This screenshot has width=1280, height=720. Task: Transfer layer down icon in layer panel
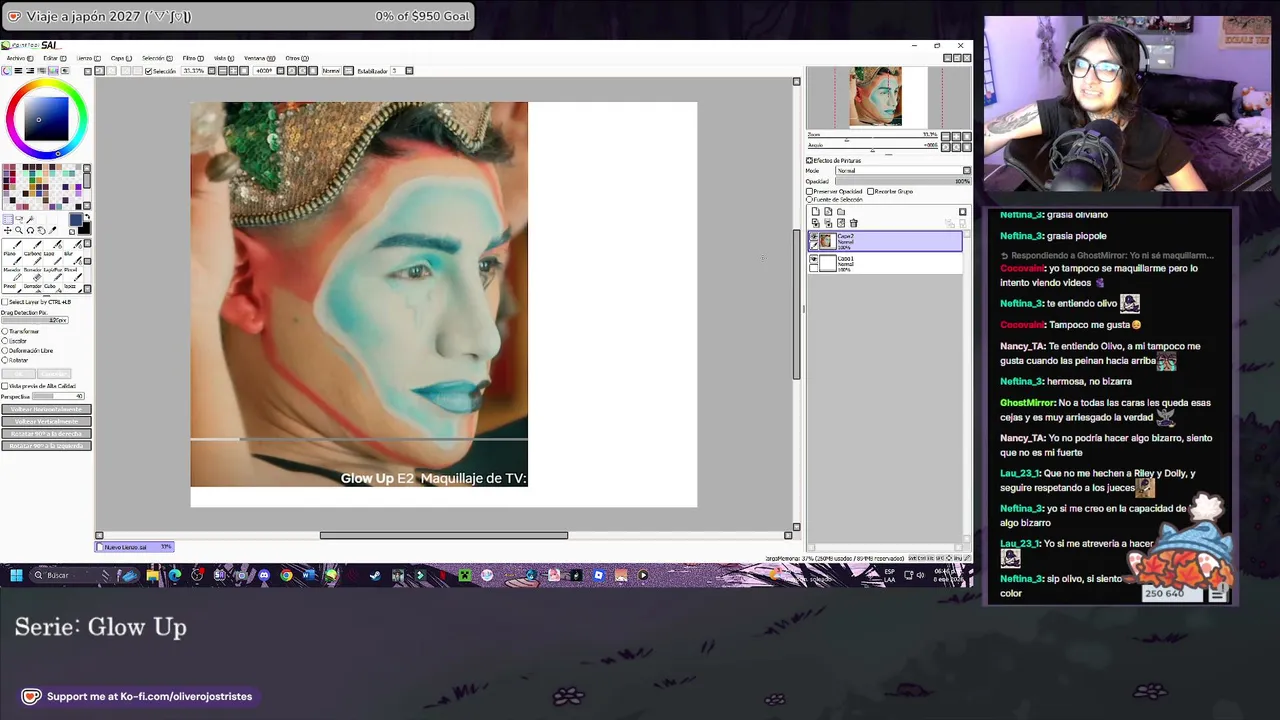pos(816,223)
